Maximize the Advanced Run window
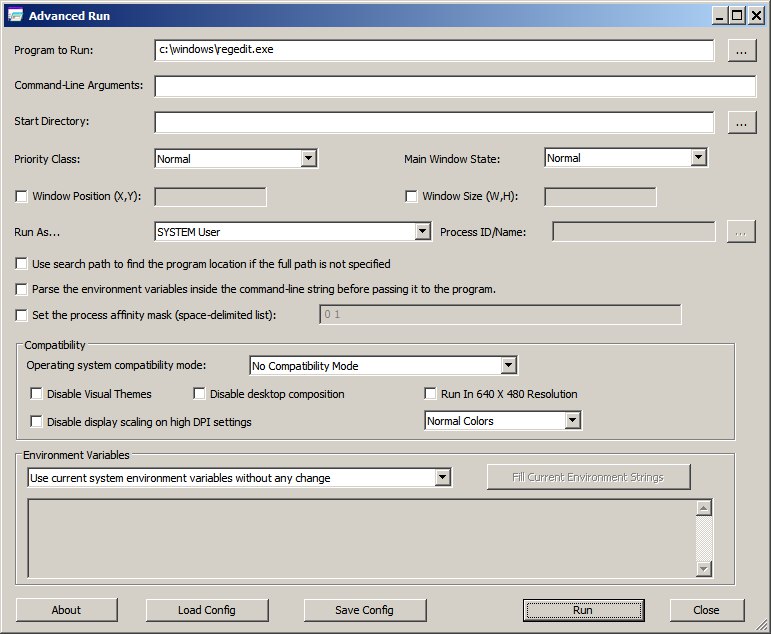Image resolution: width=771 pixels, height=634 pixels. [x=737, y=16]
